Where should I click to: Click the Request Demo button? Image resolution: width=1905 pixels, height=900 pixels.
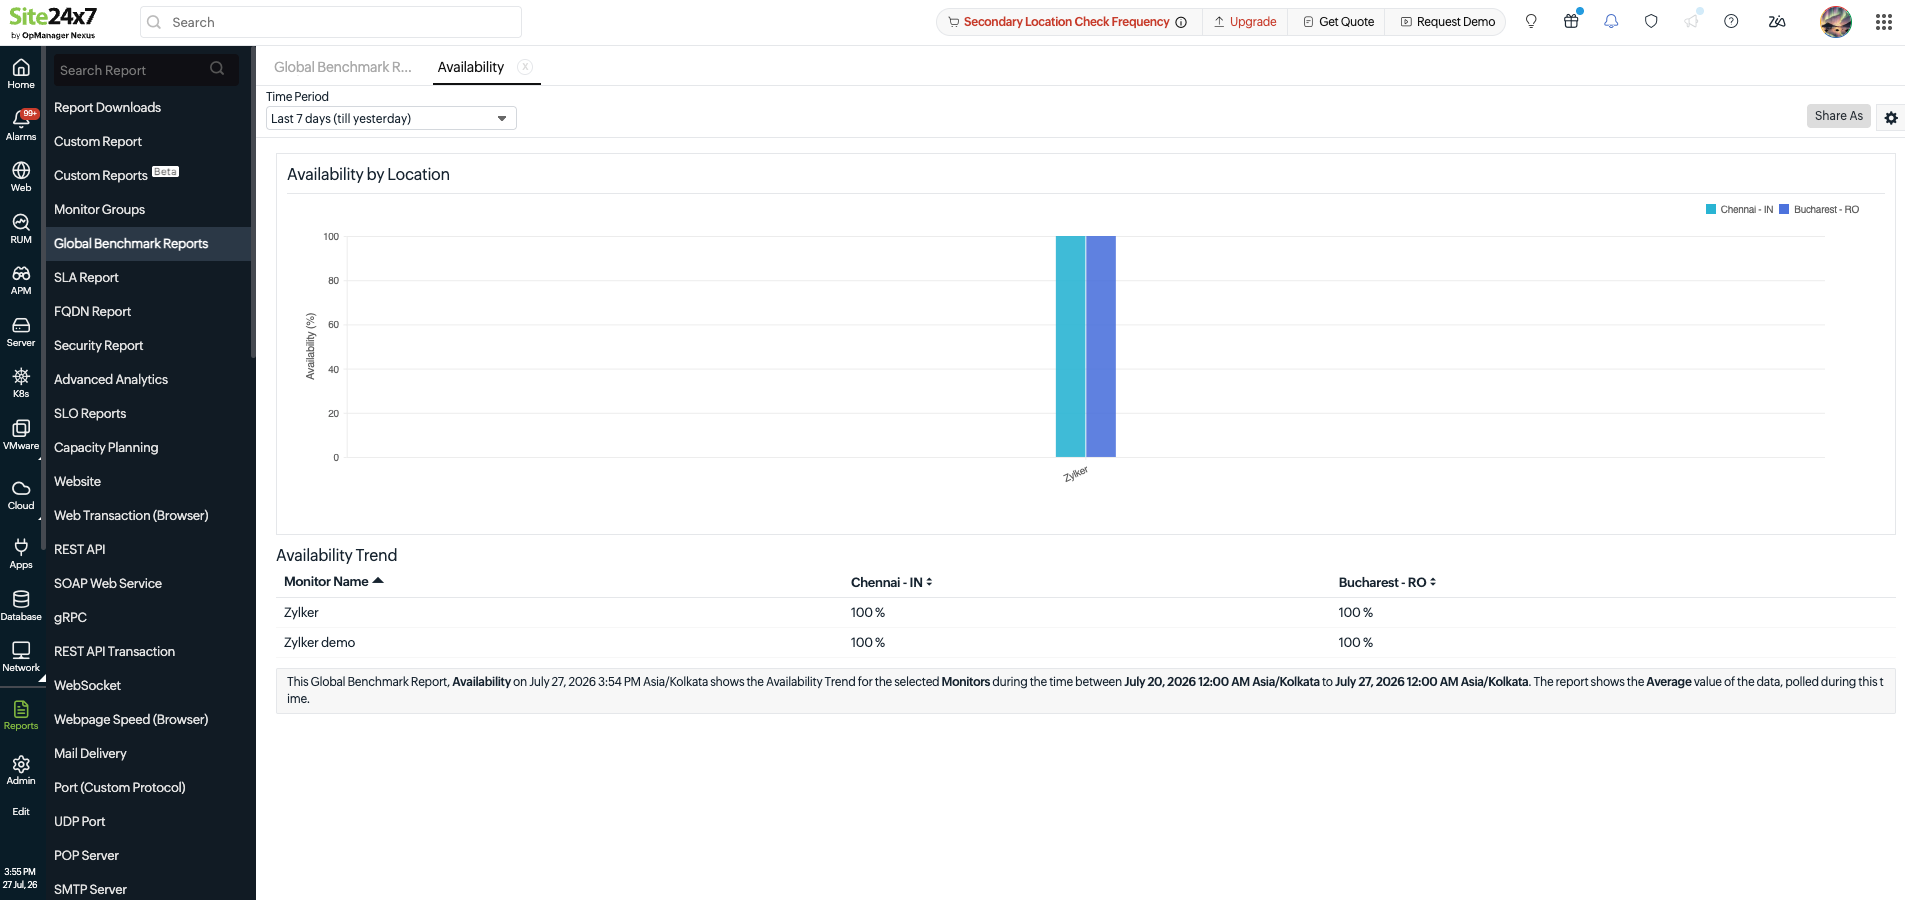[x=1447, y=21]
